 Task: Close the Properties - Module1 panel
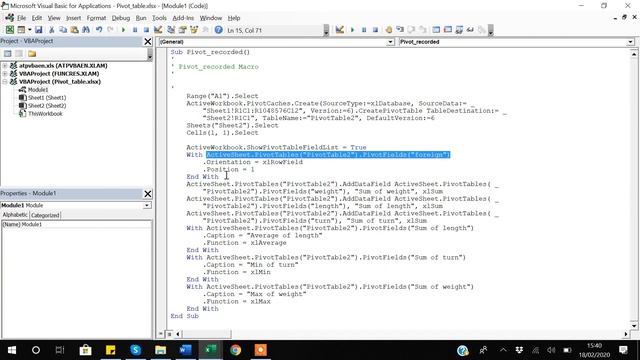click(x=147, y=193)
